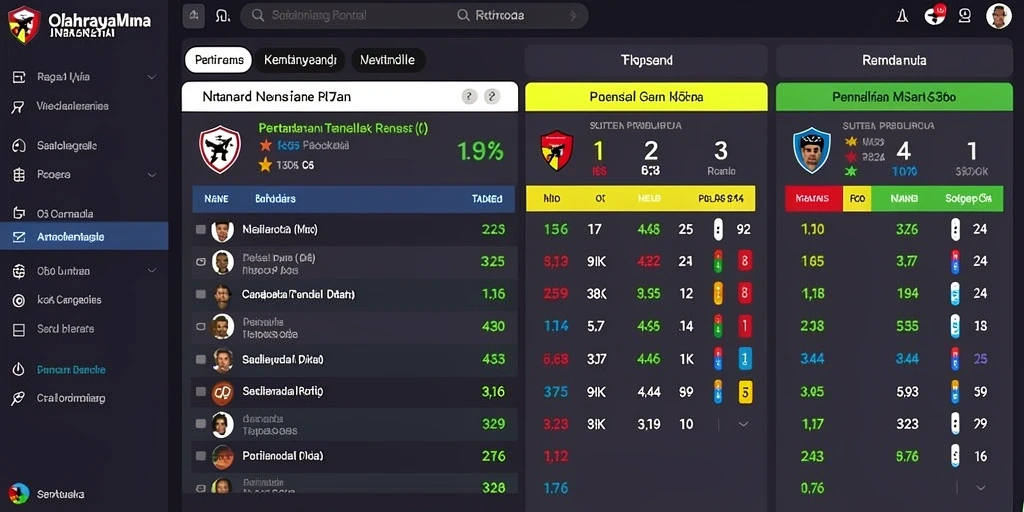Tick the checkbox beside Canagoeta Tendel Dtah
The height and width of the screenshot is (512, 1024).
200,295
